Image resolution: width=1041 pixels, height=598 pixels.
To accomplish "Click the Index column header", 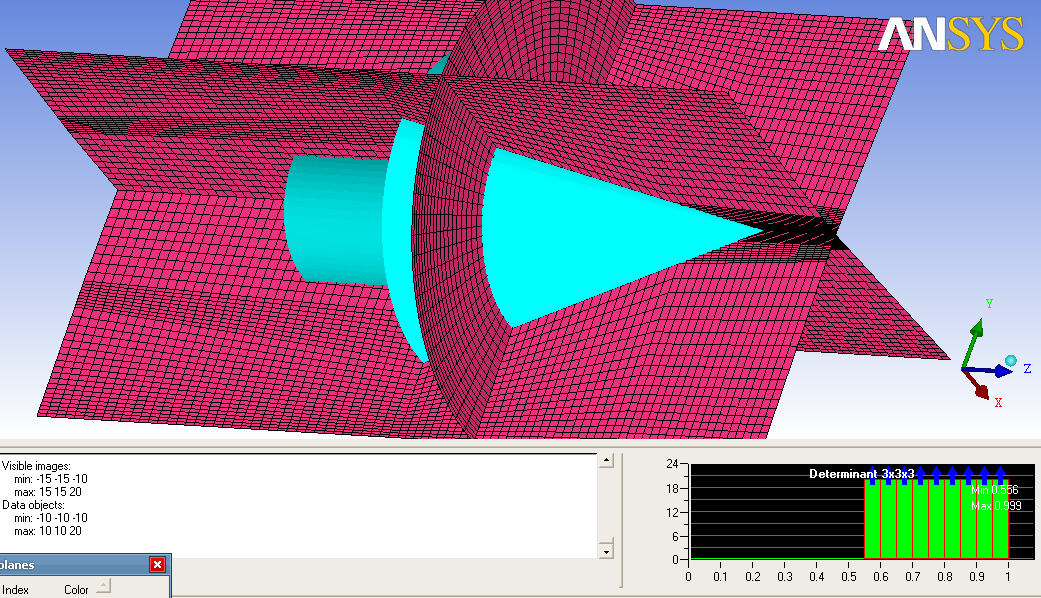I will [x=16, y=590].
